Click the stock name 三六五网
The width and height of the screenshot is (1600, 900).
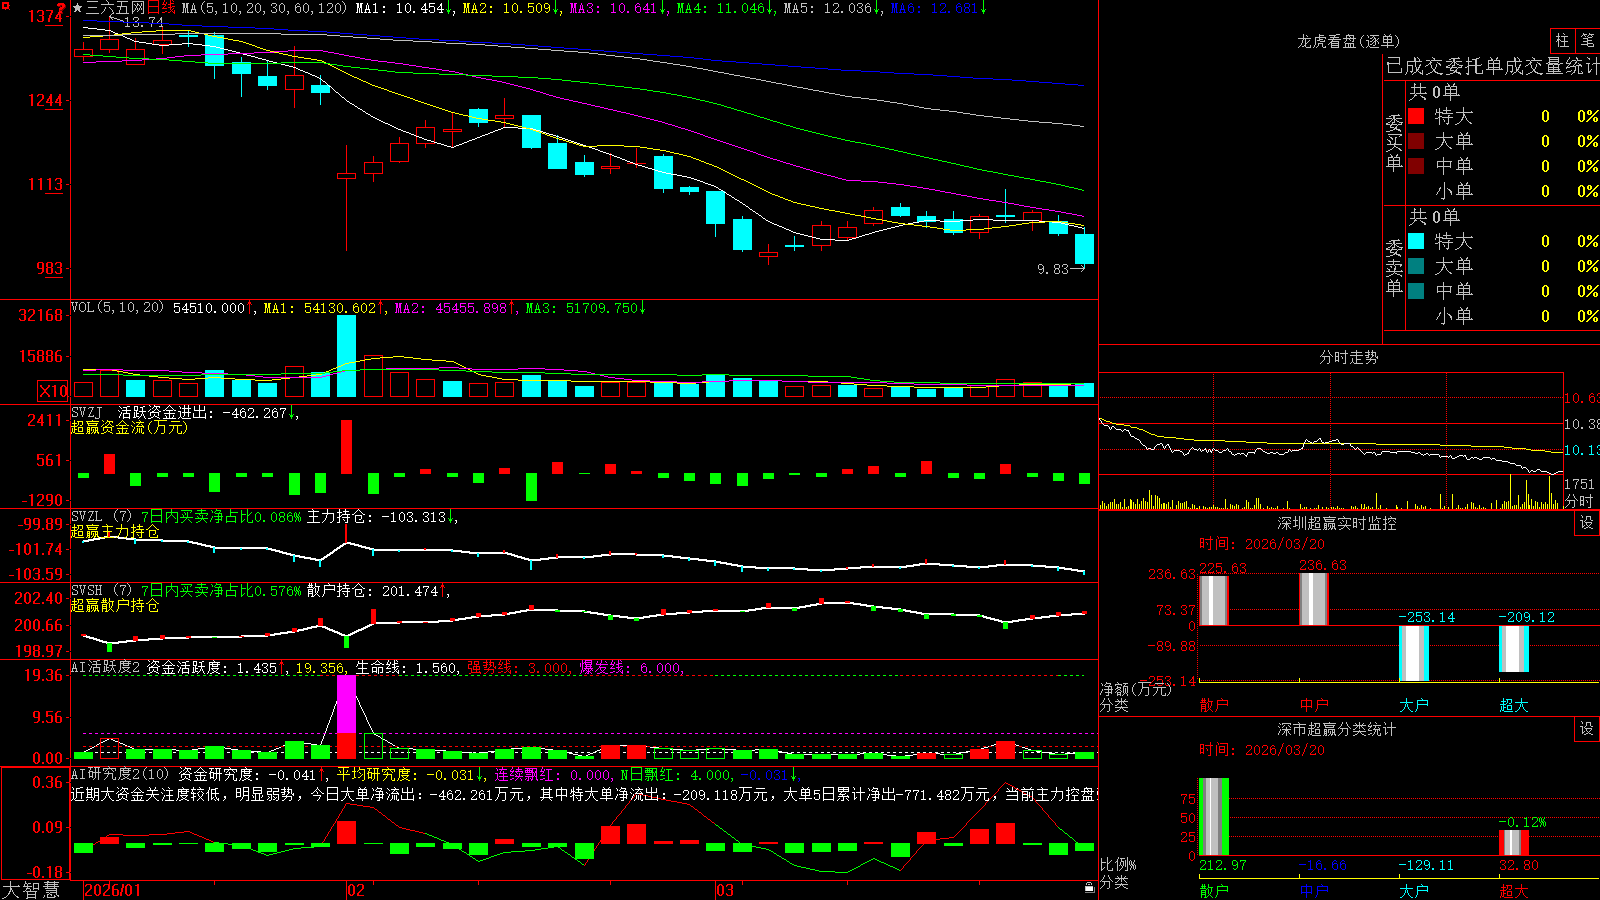point(115,8)
